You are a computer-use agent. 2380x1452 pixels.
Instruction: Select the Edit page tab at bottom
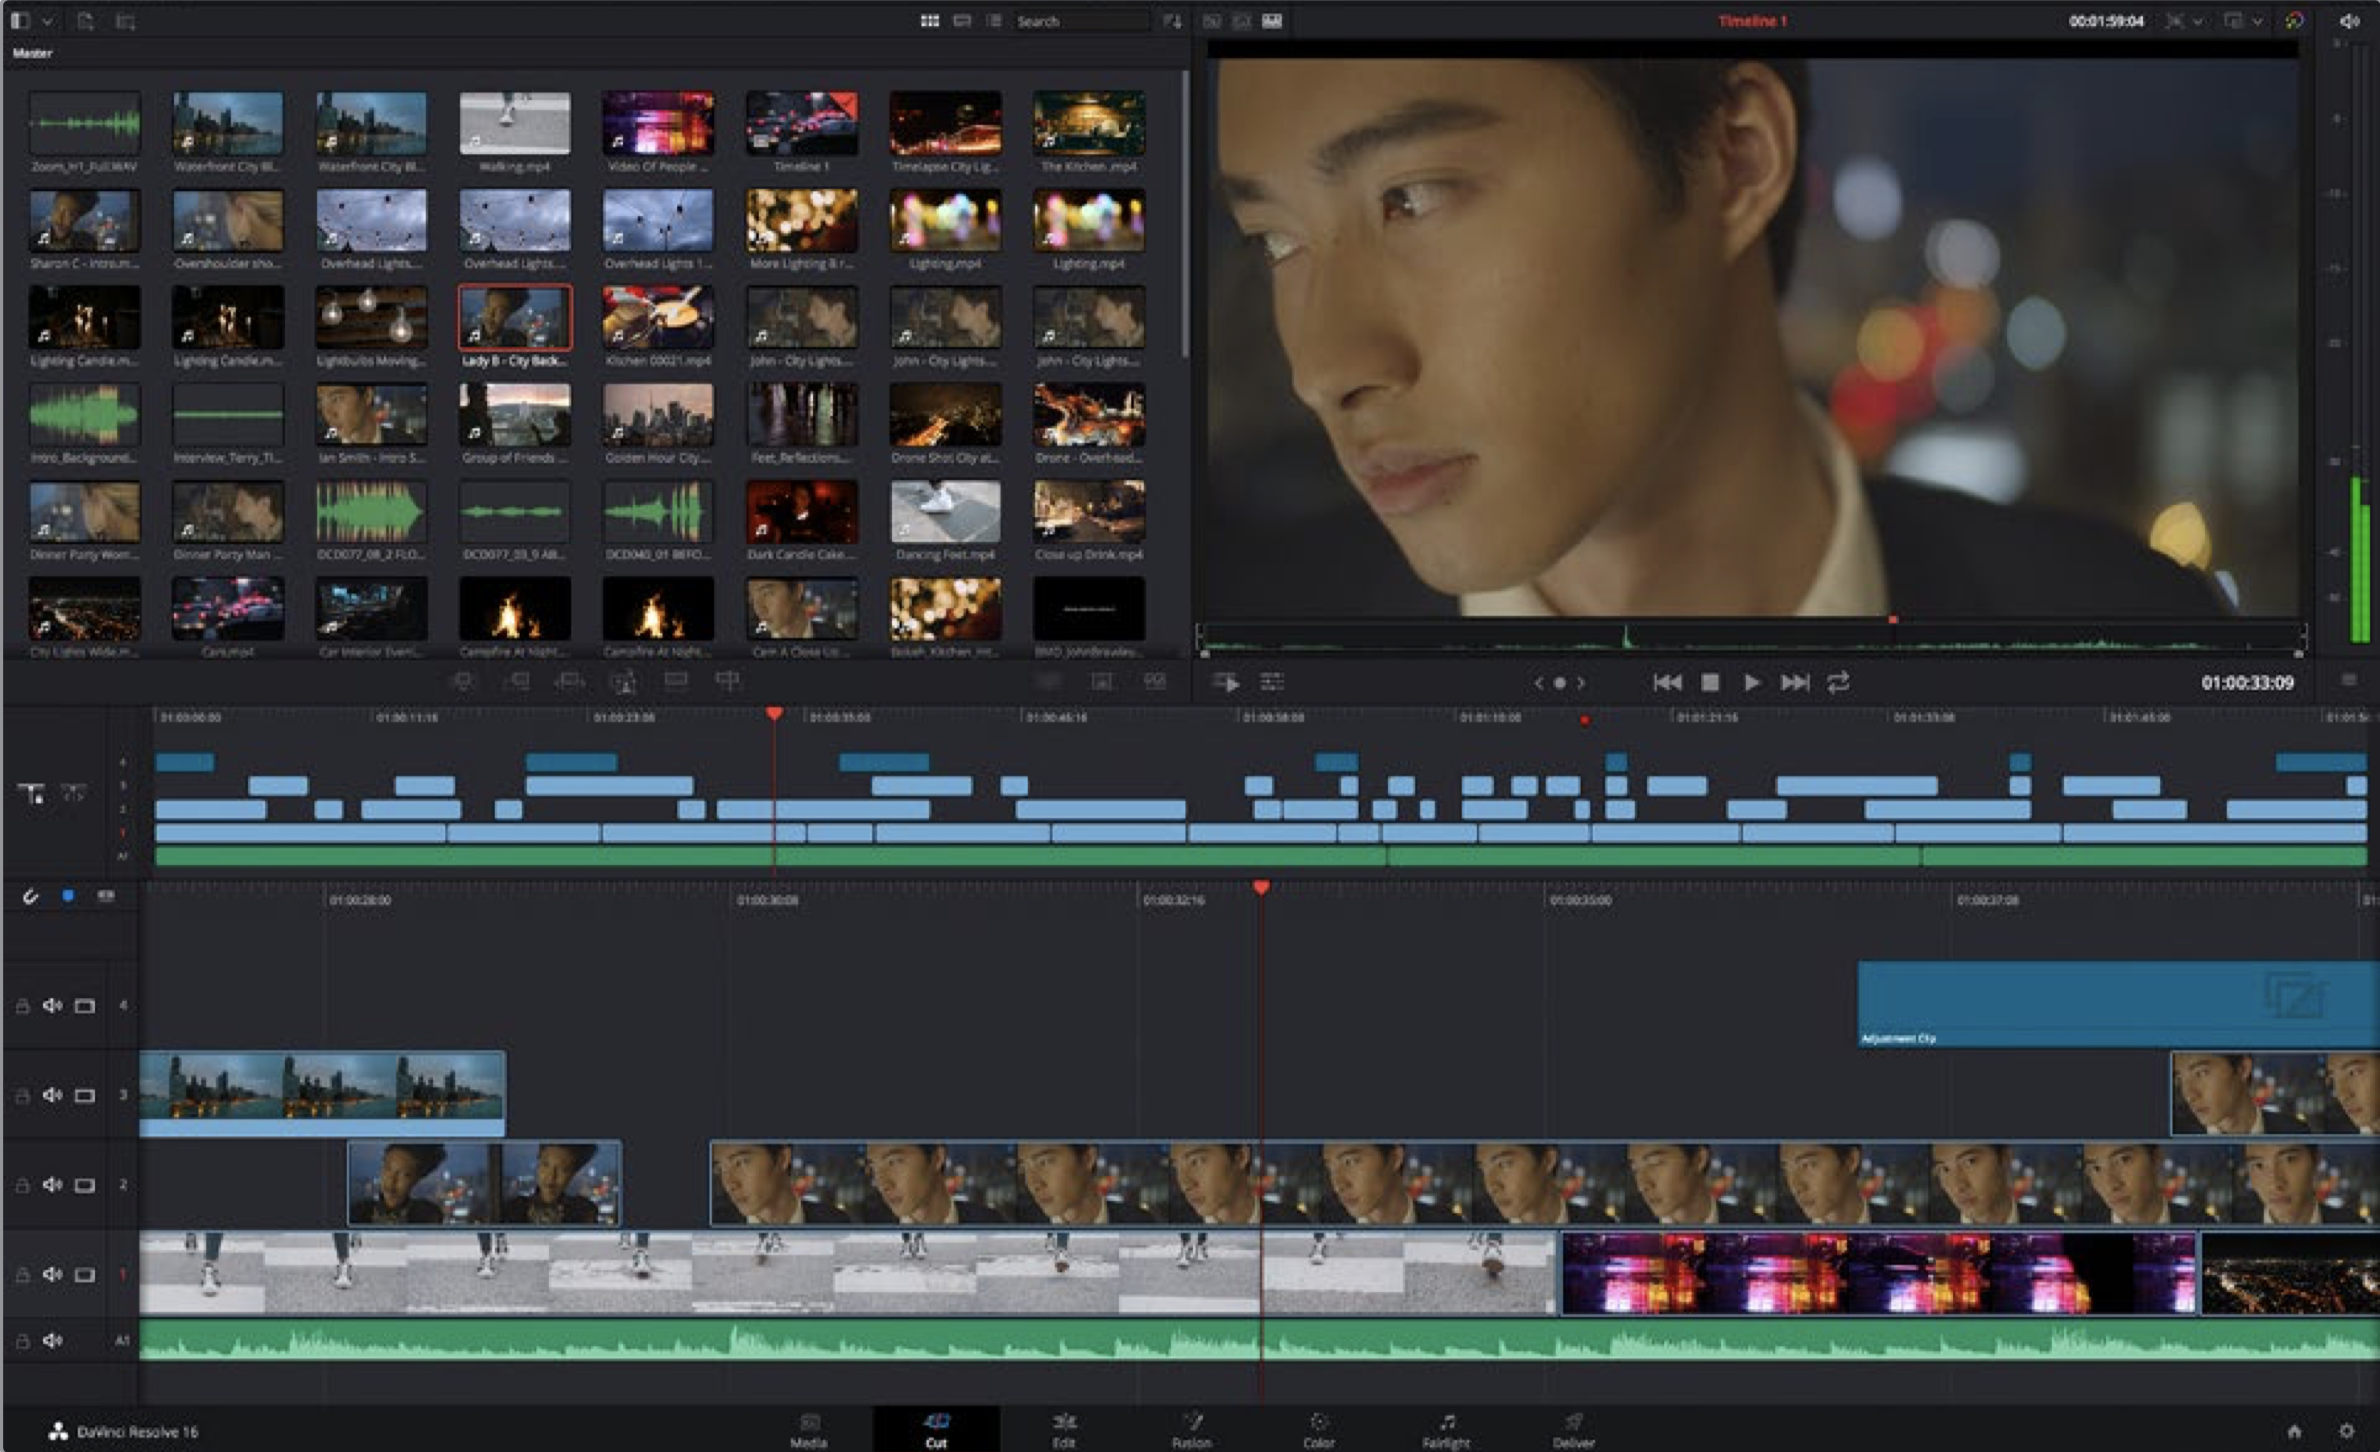[1057, 1430]
